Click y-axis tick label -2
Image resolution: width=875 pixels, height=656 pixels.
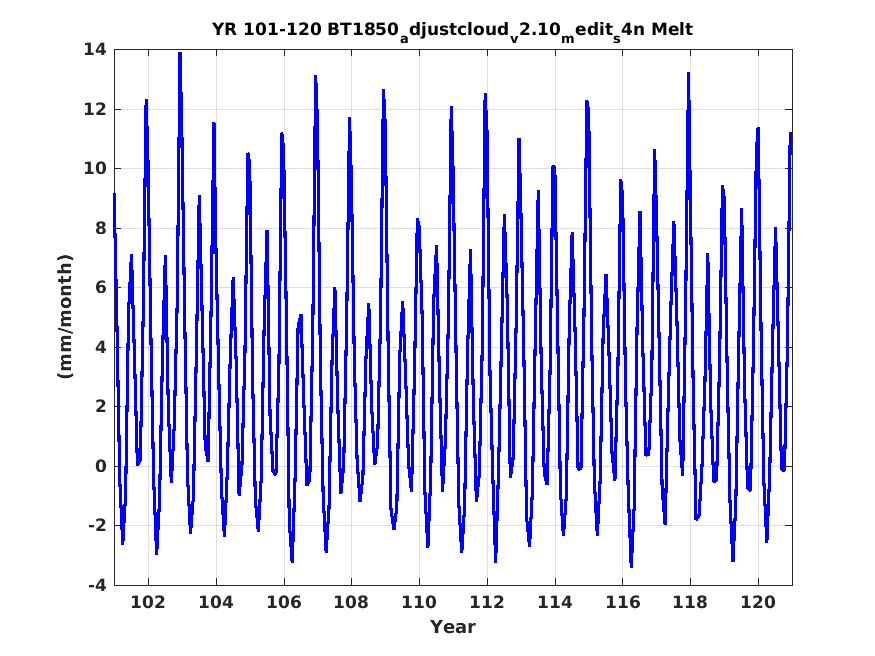[x=97, y=525]
